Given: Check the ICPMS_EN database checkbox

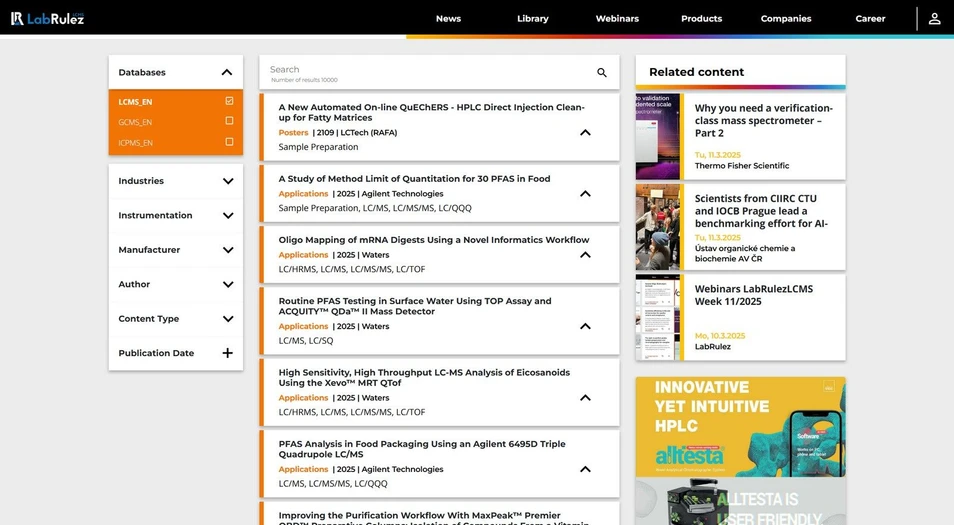Looking at the screenshot, I should click(x=229, y=142).
